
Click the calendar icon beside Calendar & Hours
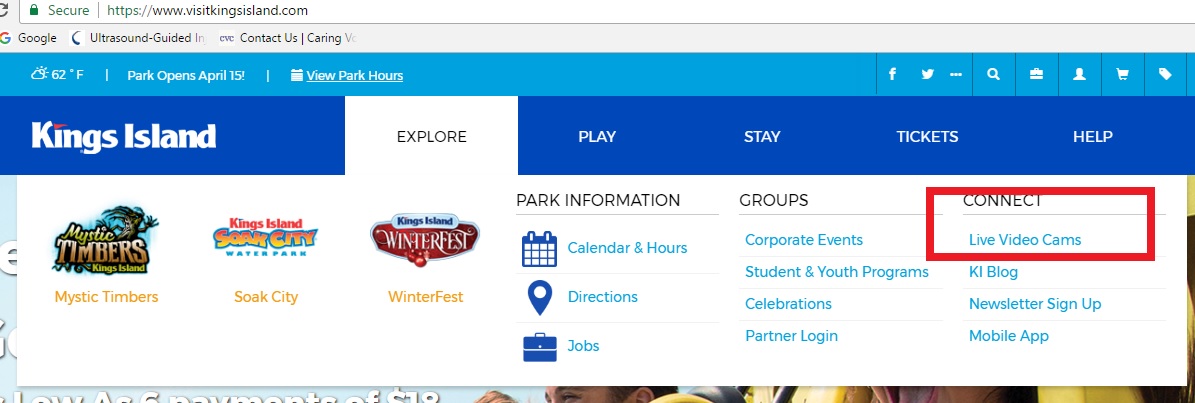click(x=539, y=249)
